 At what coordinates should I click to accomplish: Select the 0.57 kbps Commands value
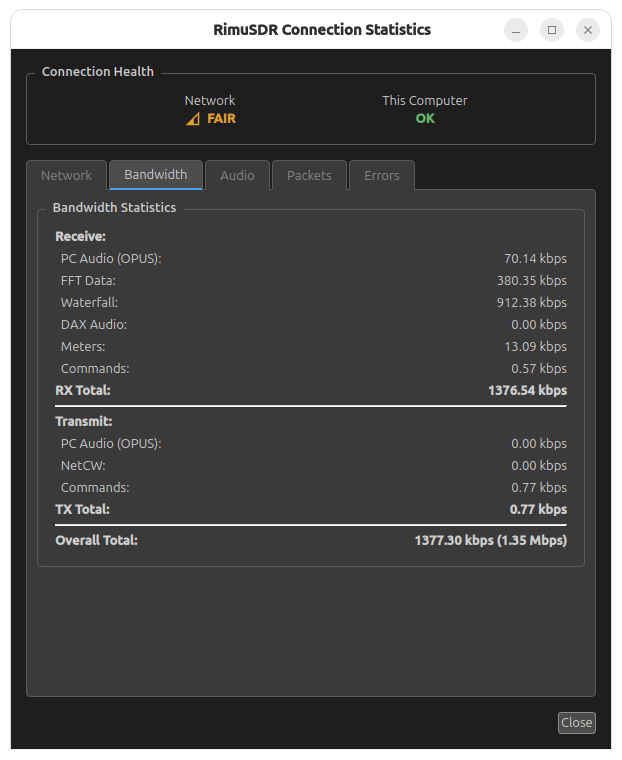[539, 369]
